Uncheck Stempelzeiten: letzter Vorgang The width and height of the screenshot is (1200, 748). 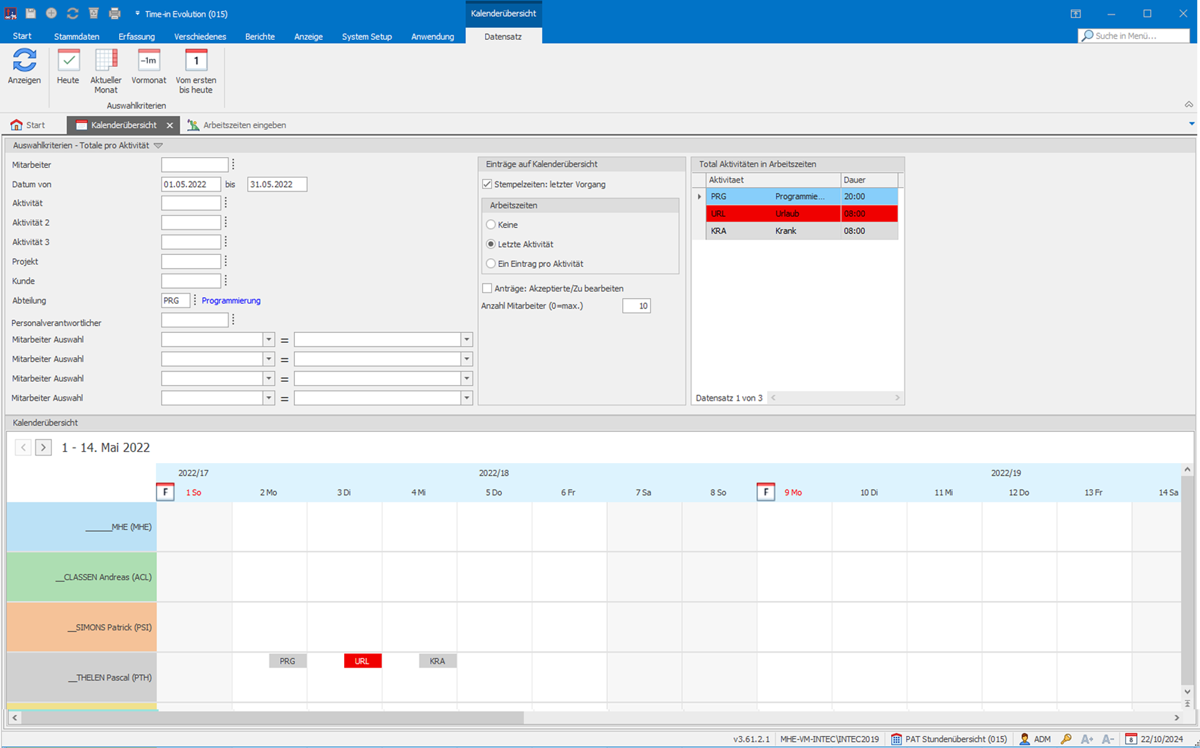click(487, 183)
